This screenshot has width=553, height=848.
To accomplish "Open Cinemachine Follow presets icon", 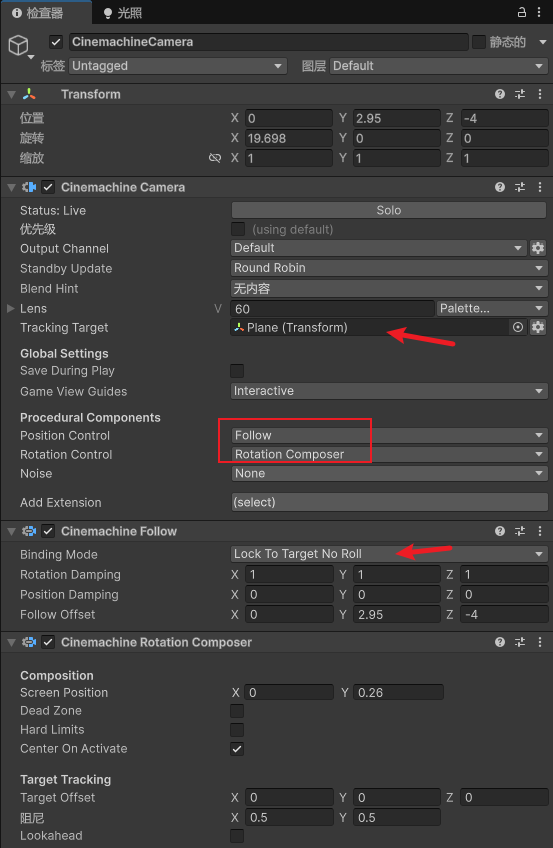I will [x=520, y=531].
